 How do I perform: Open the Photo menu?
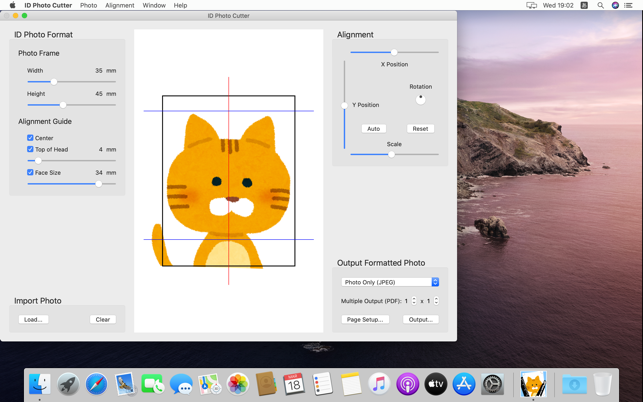coord(89,5)
